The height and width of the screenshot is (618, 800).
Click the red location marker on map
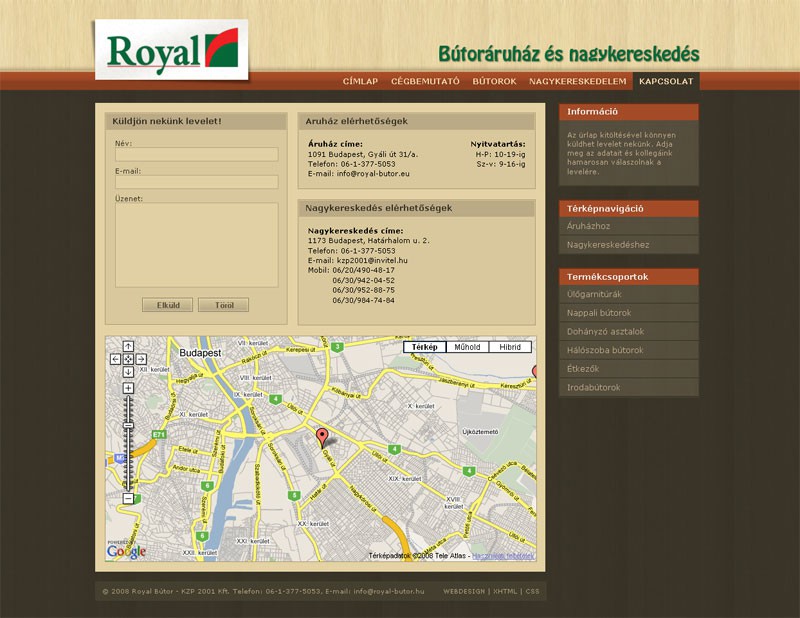pos(322,436)
